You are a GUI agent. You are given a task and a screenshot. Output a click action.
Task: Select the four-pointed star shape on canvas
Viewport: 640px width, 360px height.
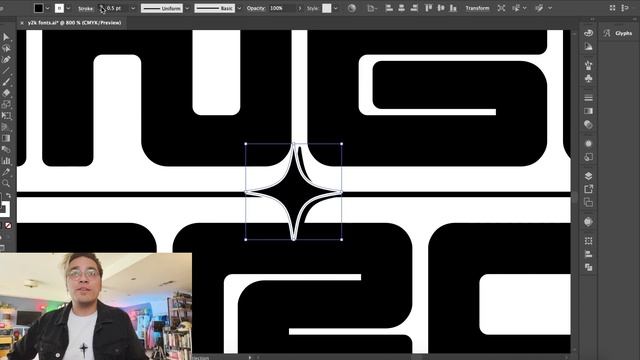293,192
